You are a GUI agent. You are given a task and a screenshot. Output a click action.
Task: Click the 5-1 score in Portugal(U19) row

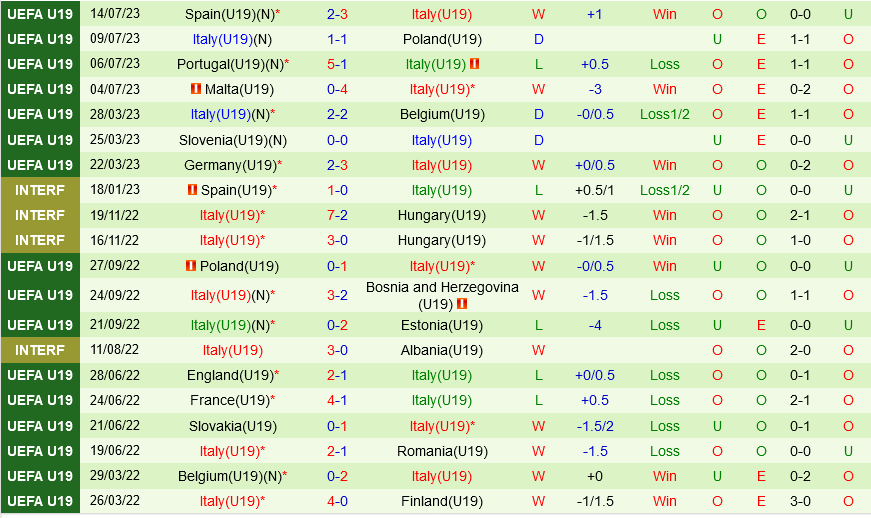click(337, 64)
